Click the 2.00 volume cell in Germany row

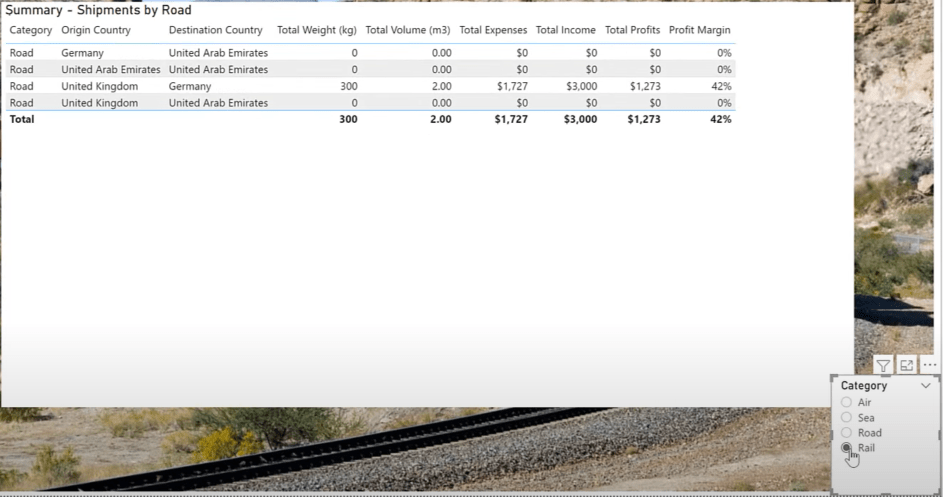441,86
